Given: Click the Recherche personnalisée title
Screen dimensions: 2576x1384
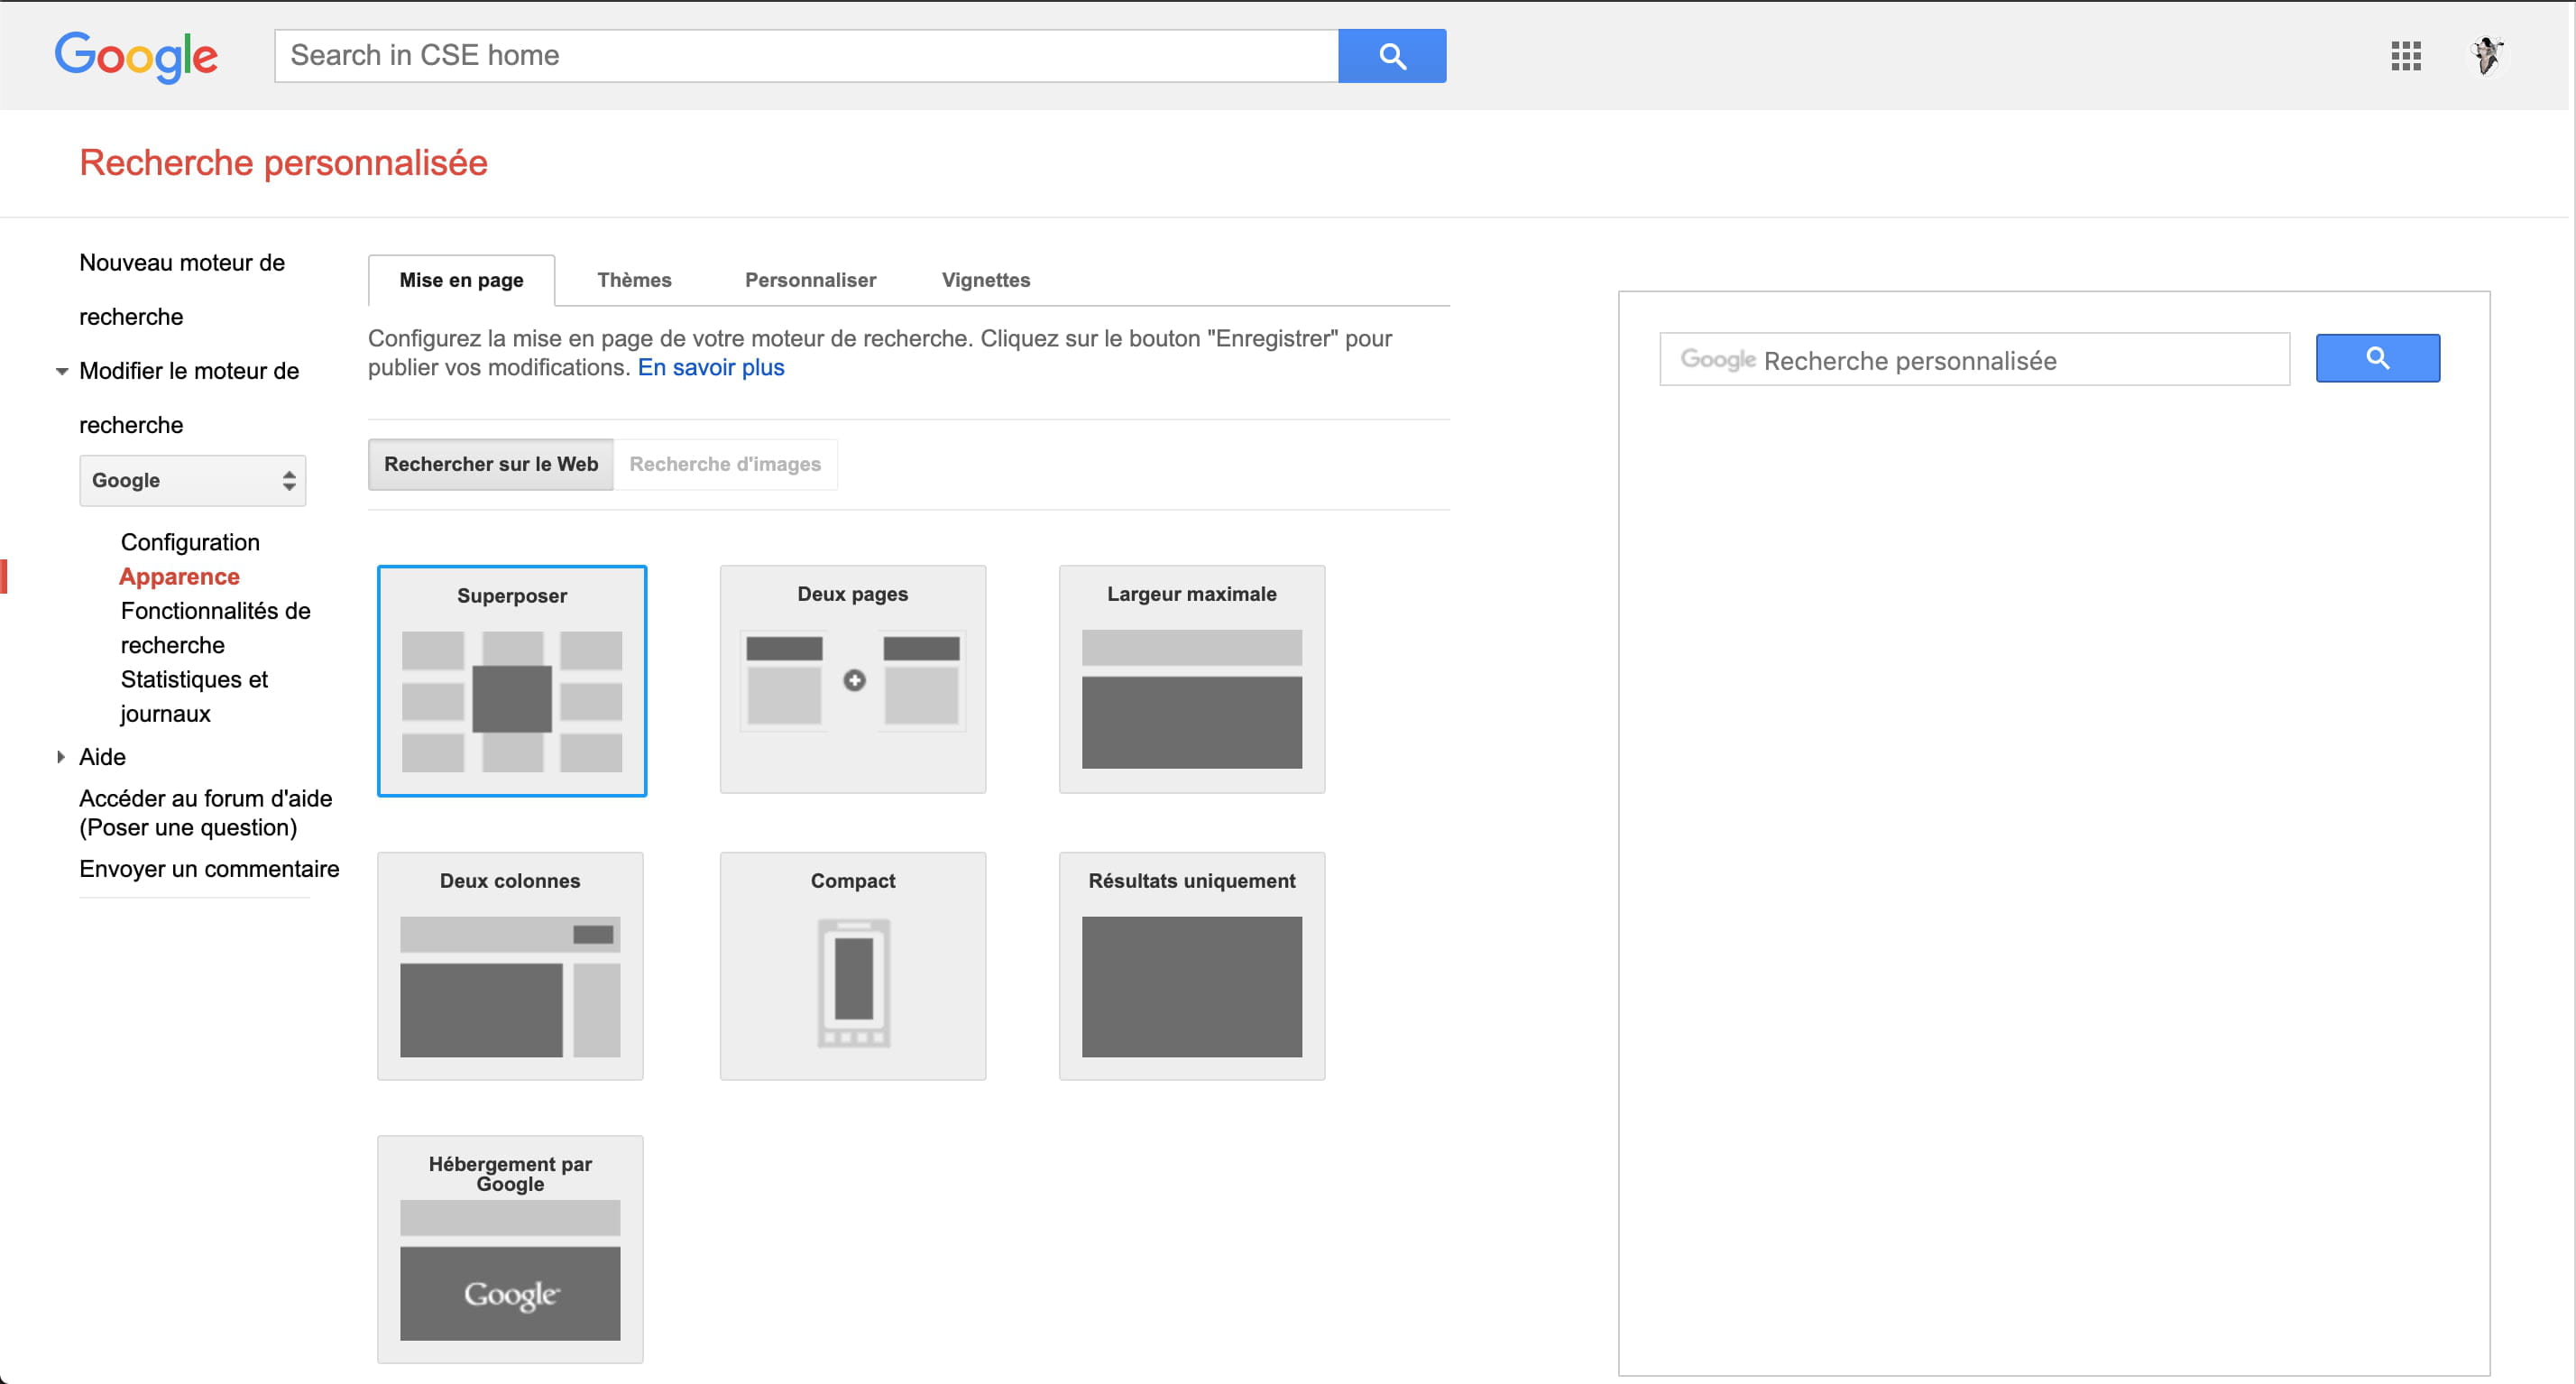Looking at the screenshot, I should [x=283, y=162].
